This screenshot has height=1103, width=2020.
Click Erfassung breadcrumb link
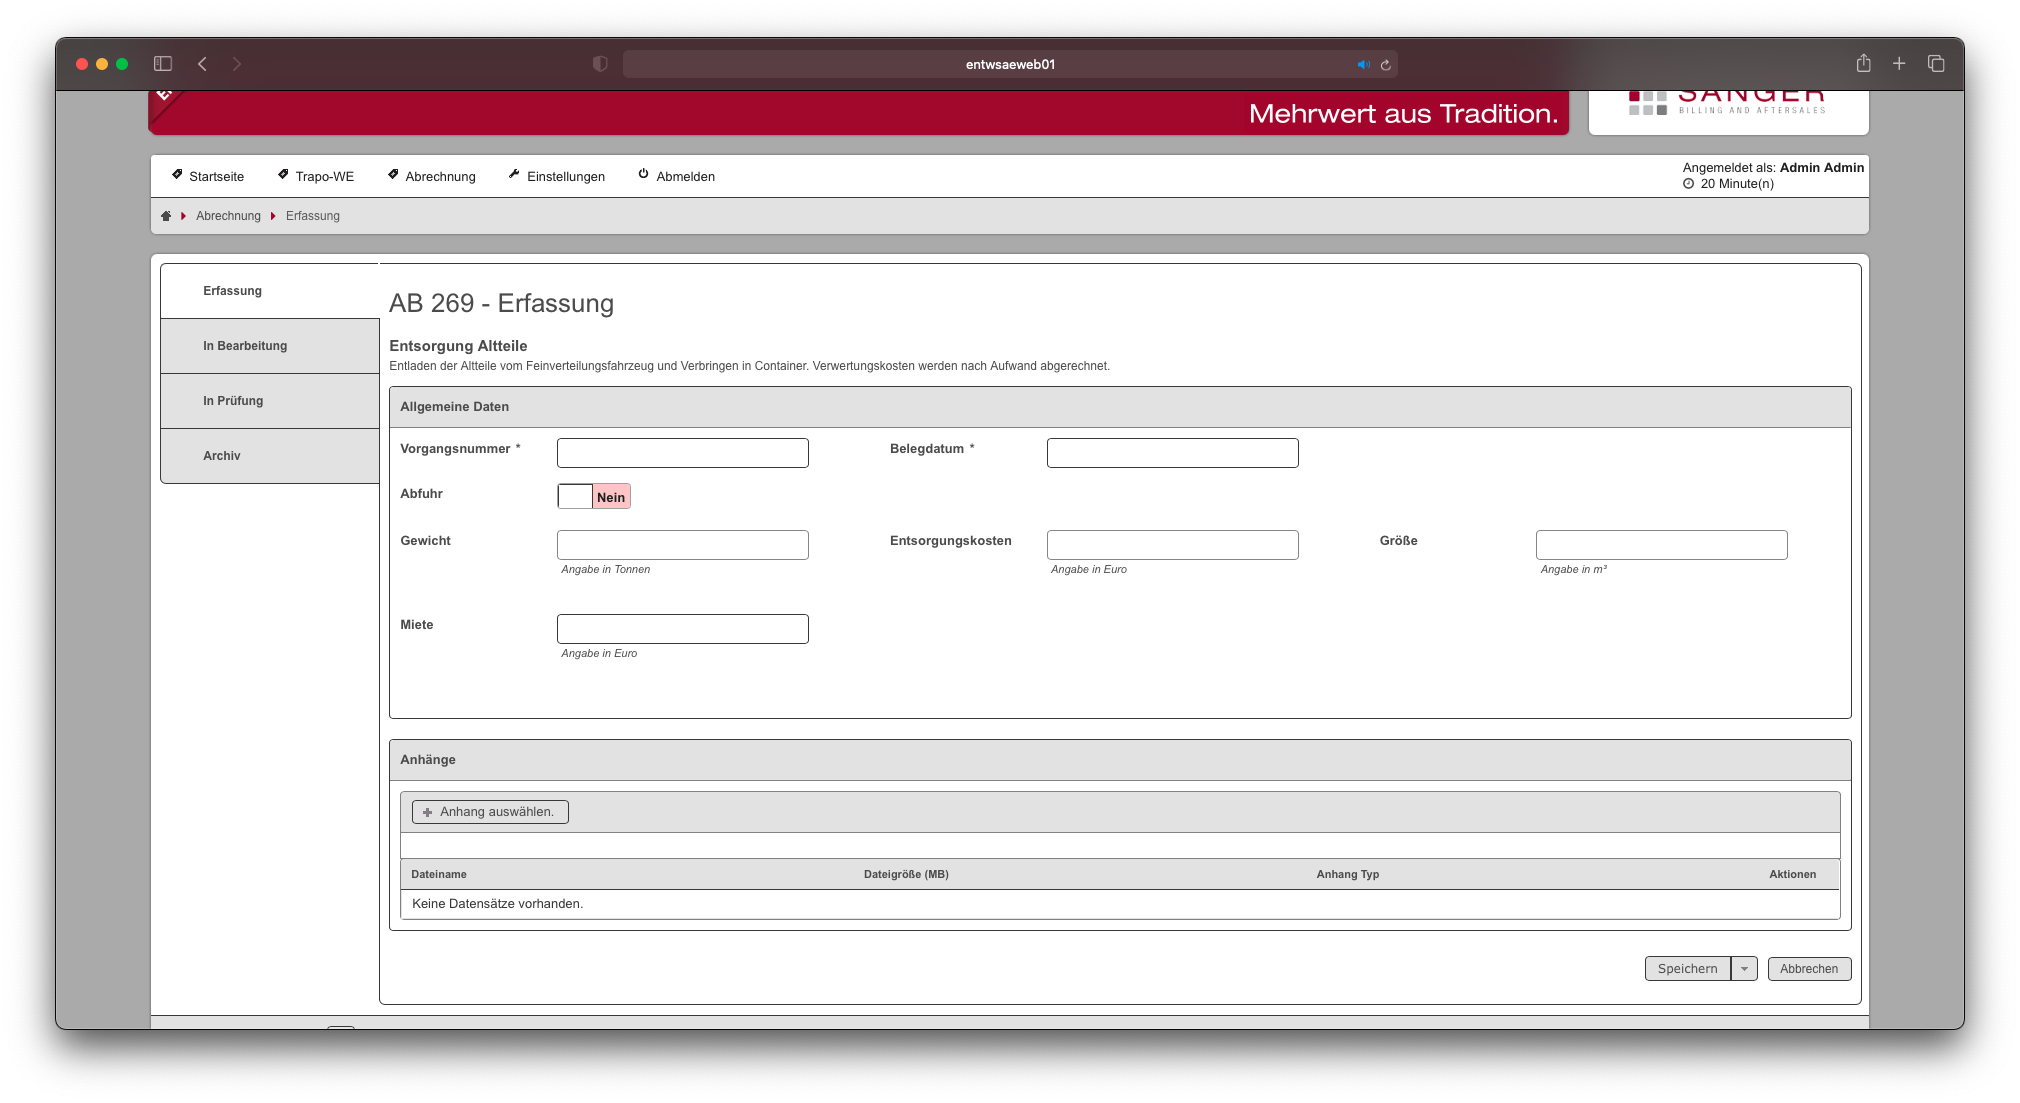click(313, 216)
